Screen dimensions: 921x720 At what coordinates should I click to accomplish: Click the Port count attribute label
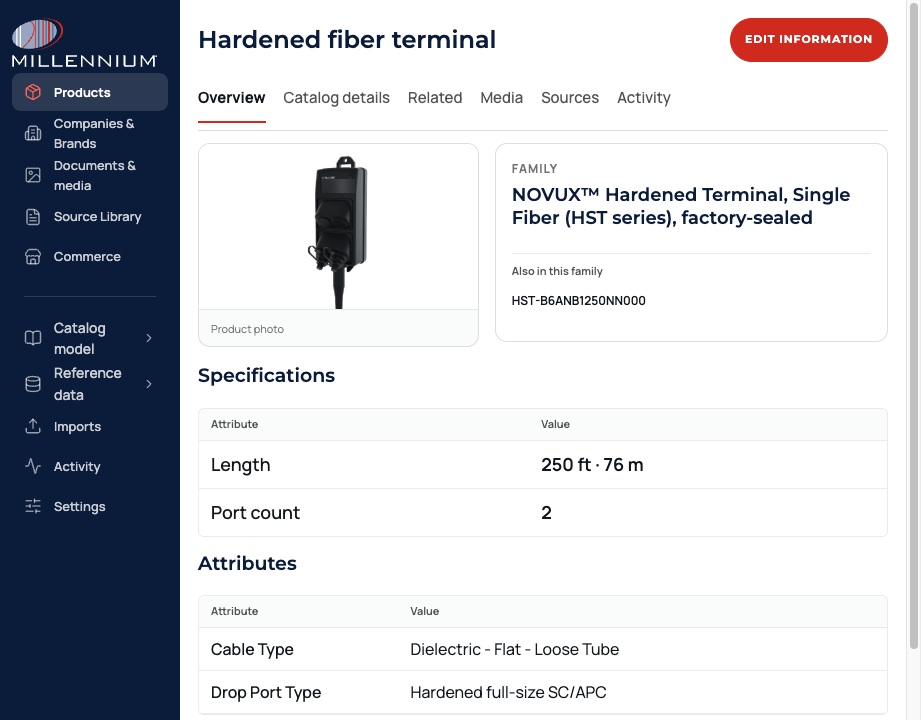tap(256, 513)
